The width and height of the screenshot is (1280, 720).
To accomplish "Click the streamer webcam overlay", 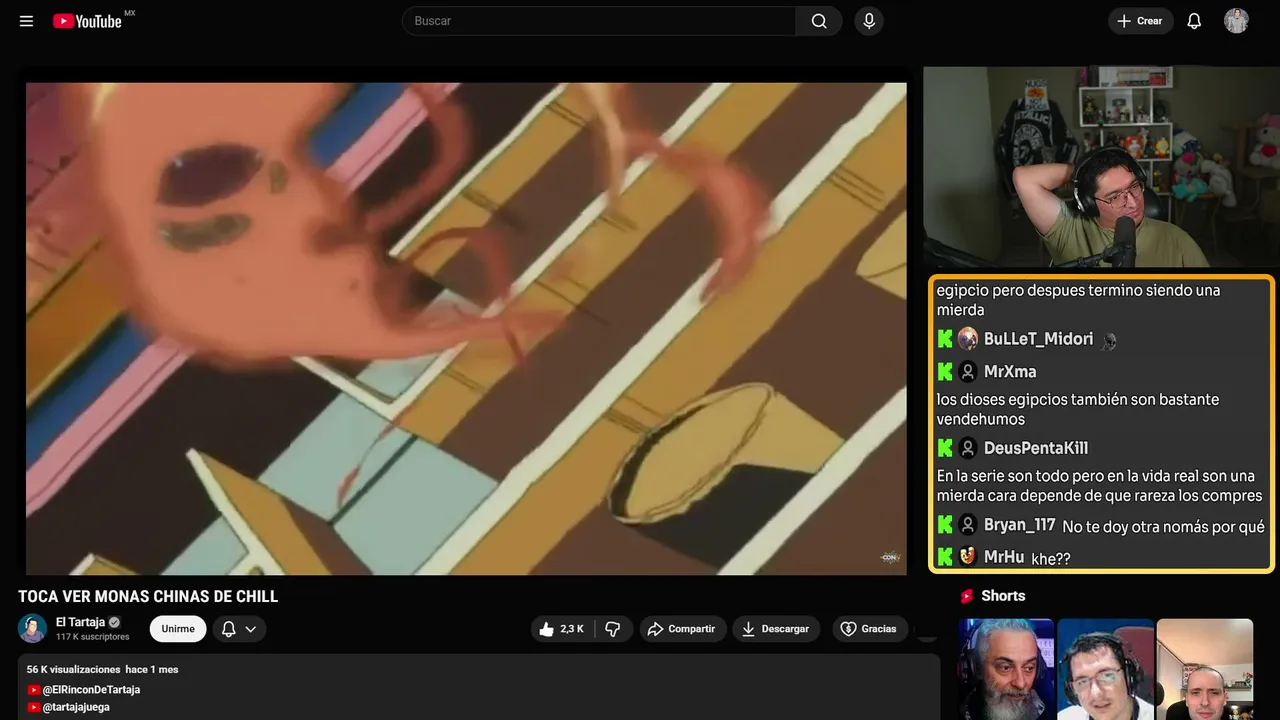I will pyautogui.click(x=1101, y=167).
